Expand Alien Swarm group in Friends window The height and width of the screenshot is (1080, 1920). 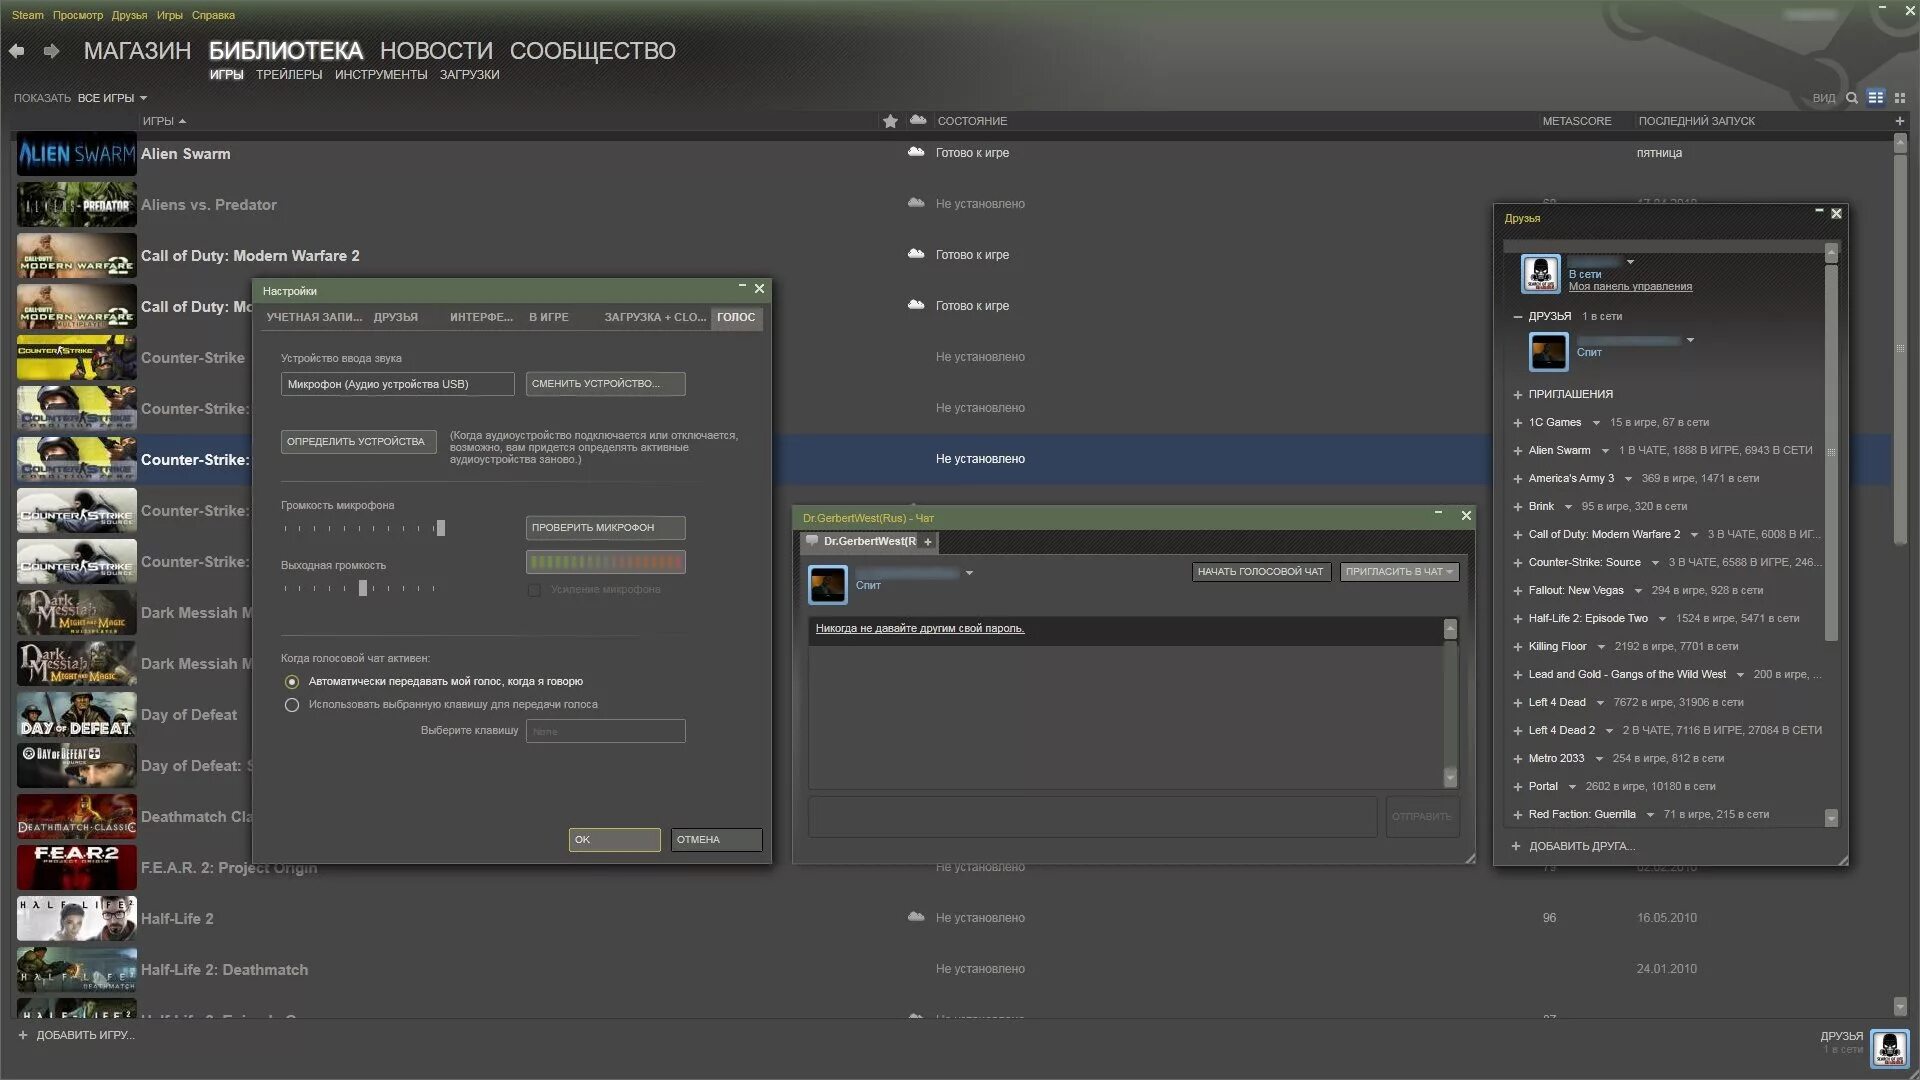pyautogui.click(x=1517, y=451)
